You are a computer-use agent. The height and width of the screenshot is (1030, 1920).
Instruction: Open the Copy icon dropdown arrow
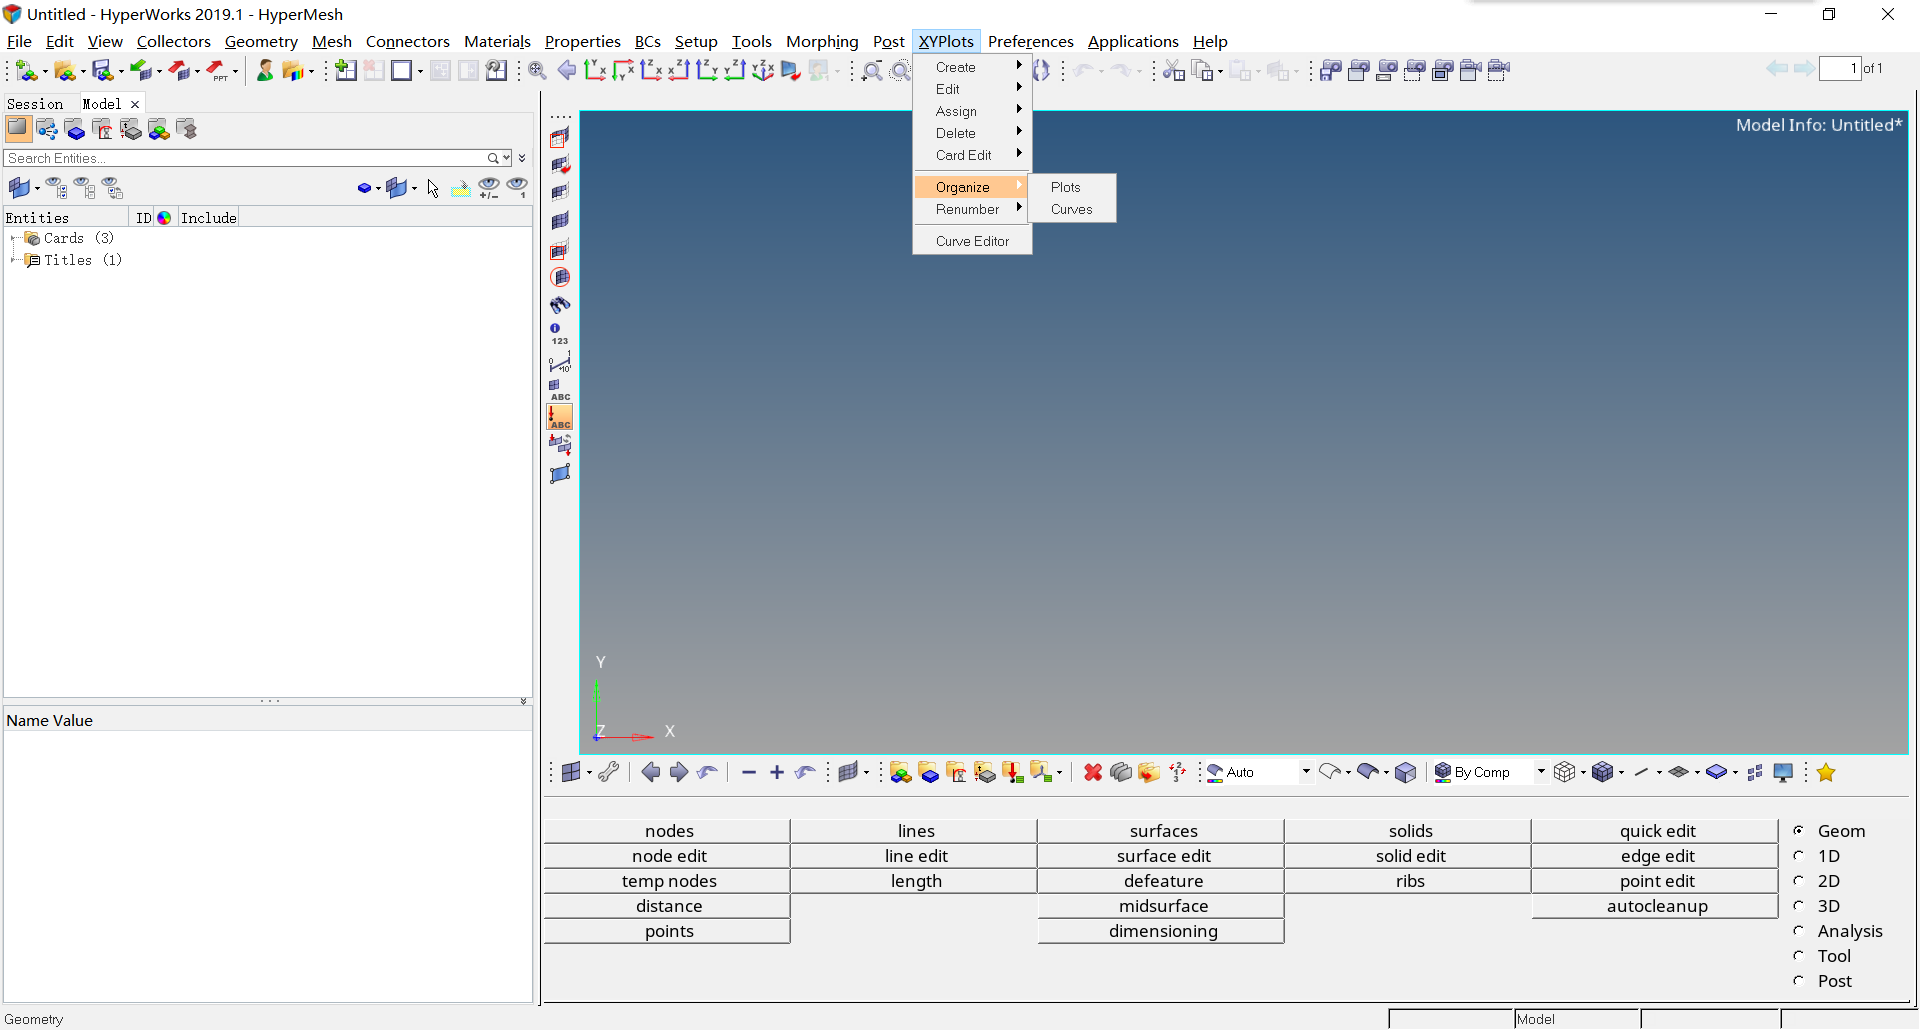click(x=1220, y=71)
